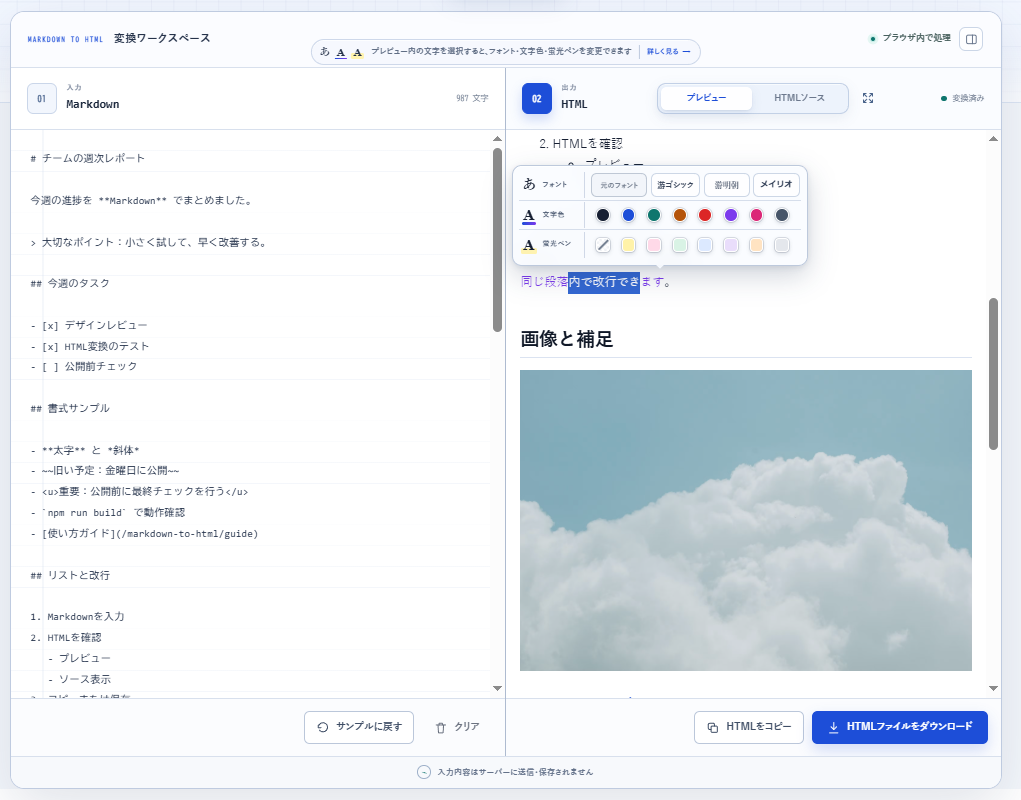This screenshot has height=800, width=1021.
Task: Pick the red text color swatch
Action: tap(705, 215)
